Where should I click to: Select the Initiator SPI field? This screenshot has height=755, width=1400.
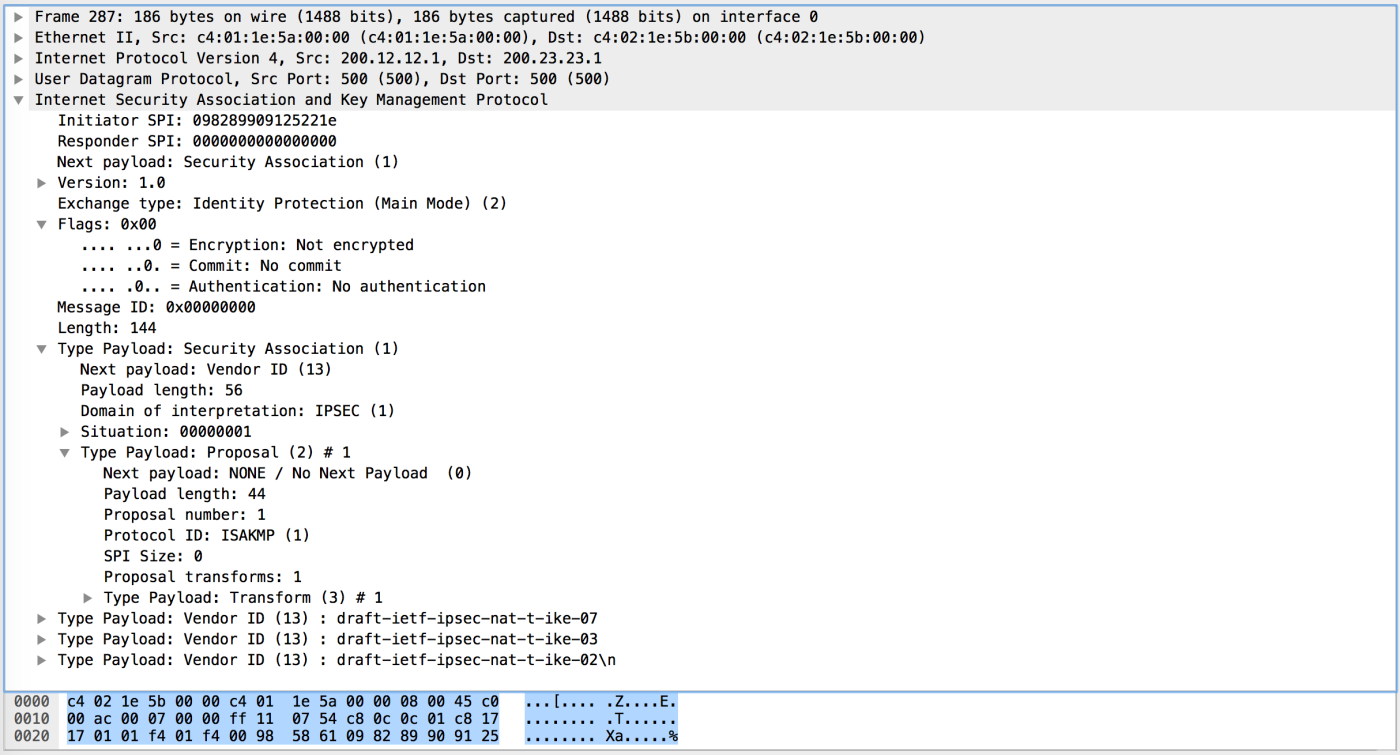coord(196,120)
